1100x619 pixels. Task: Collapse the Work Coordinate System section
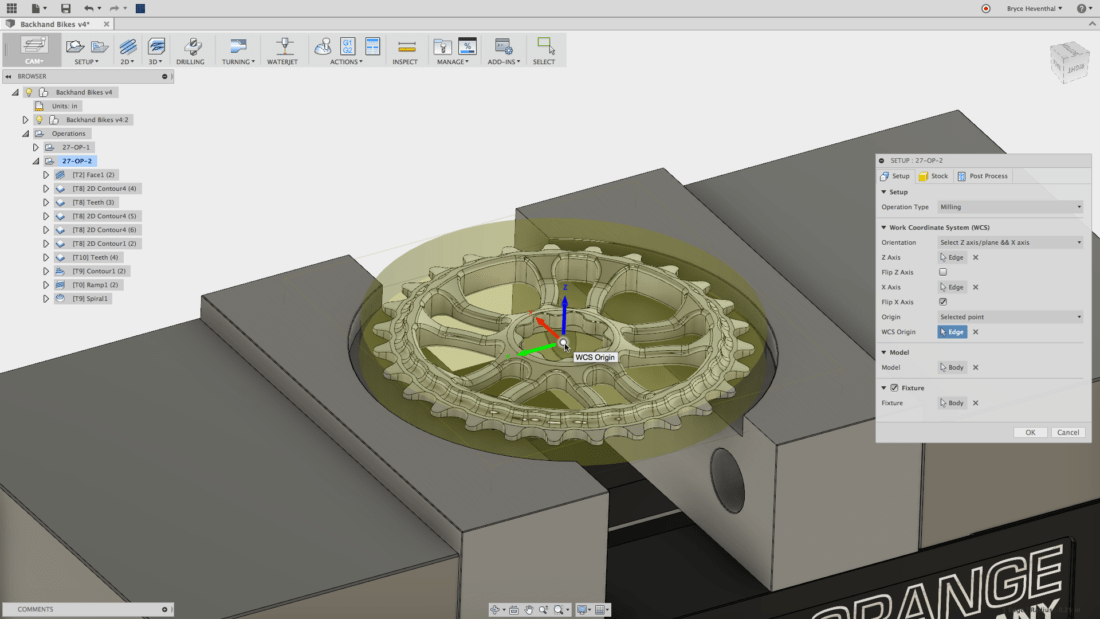(883, 227)
